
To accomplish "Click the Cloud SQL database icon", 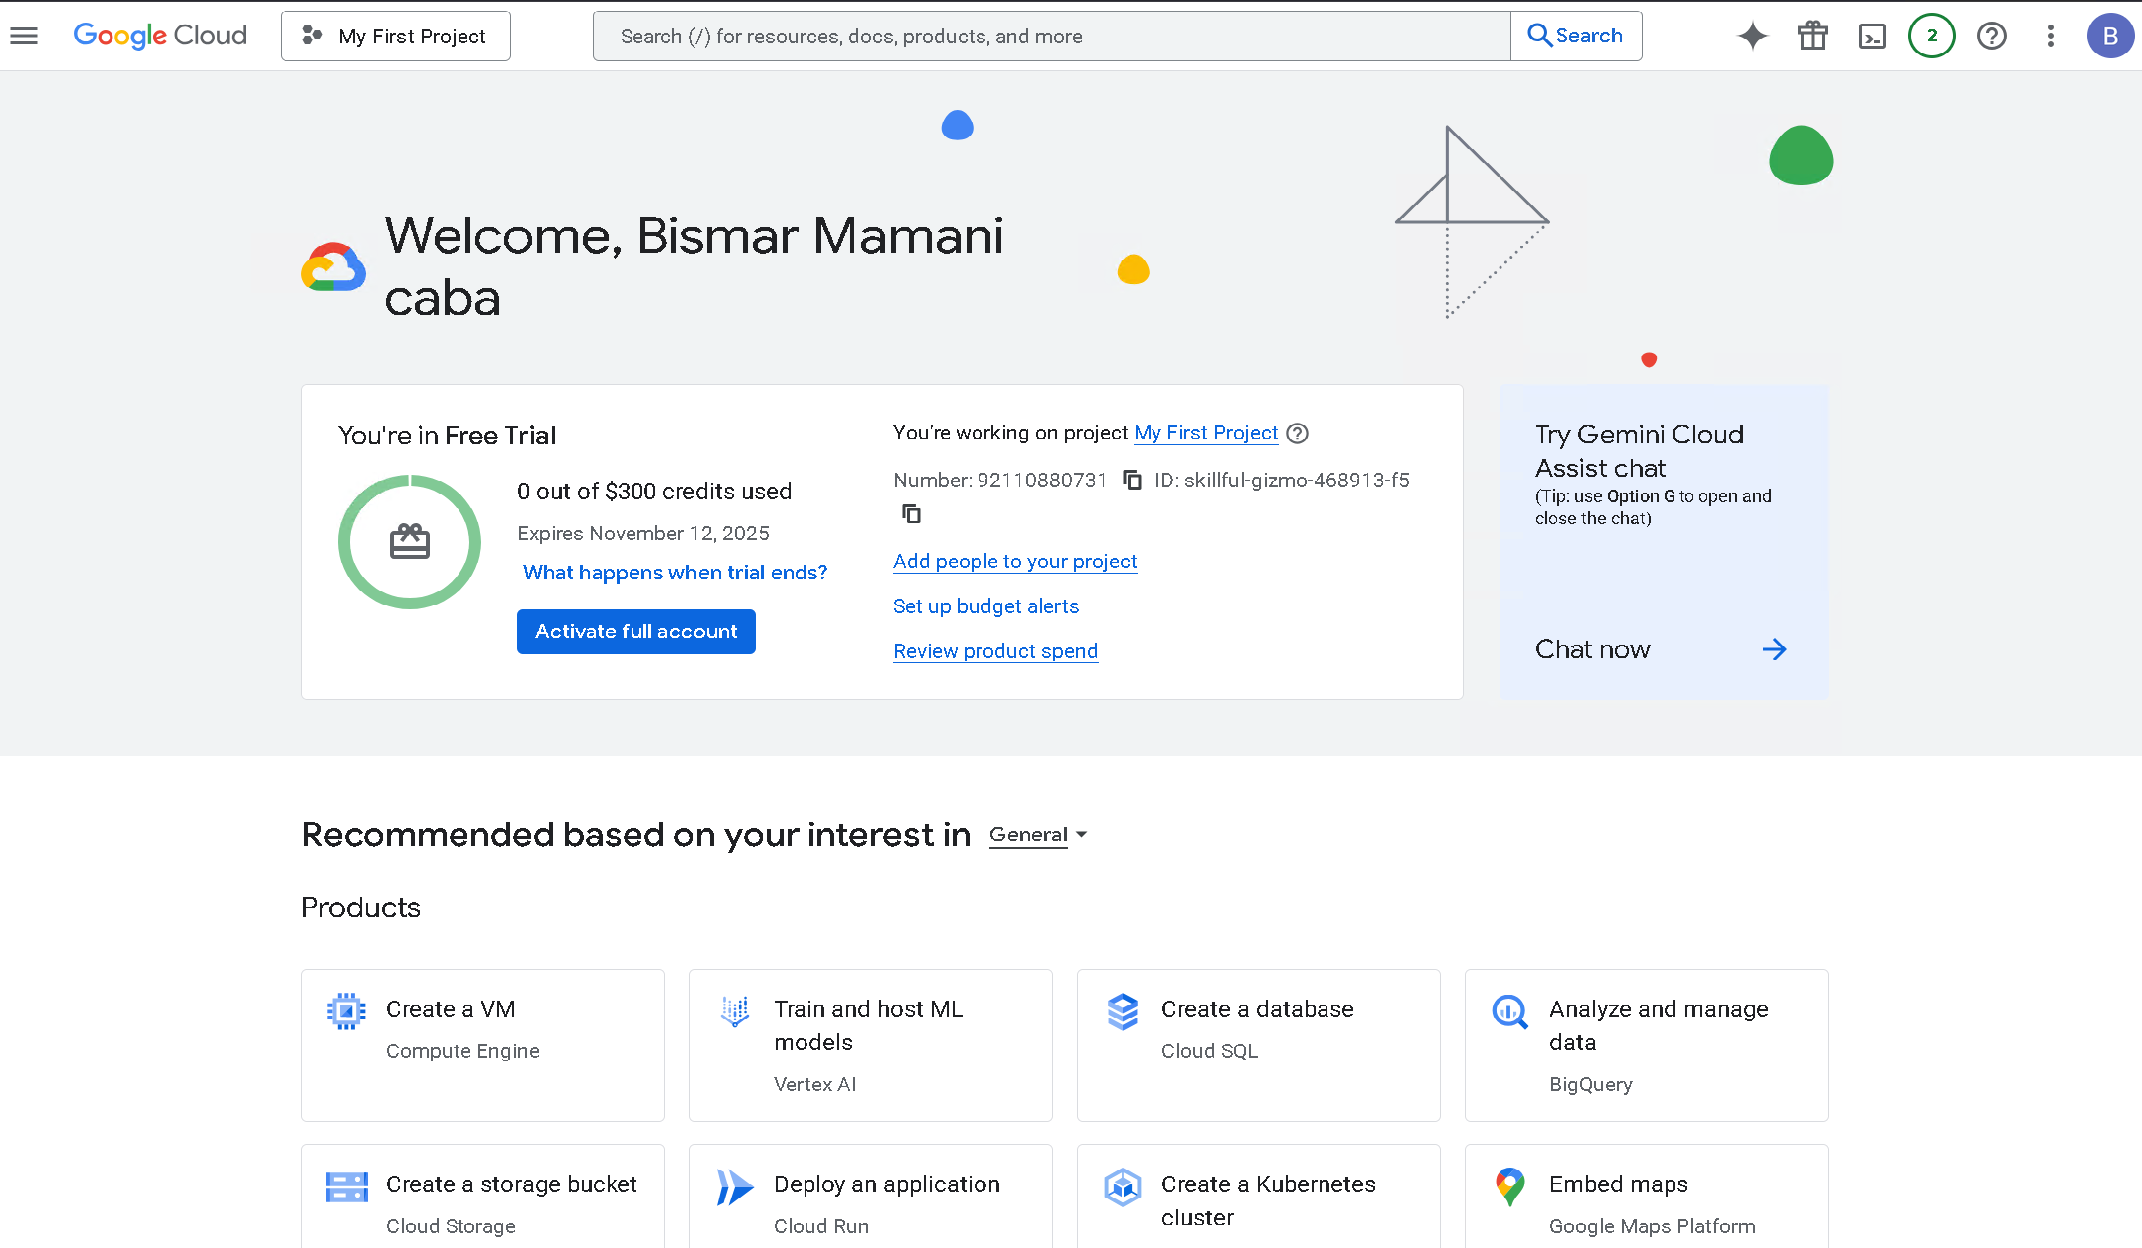I will (x=1123, y=1011).
